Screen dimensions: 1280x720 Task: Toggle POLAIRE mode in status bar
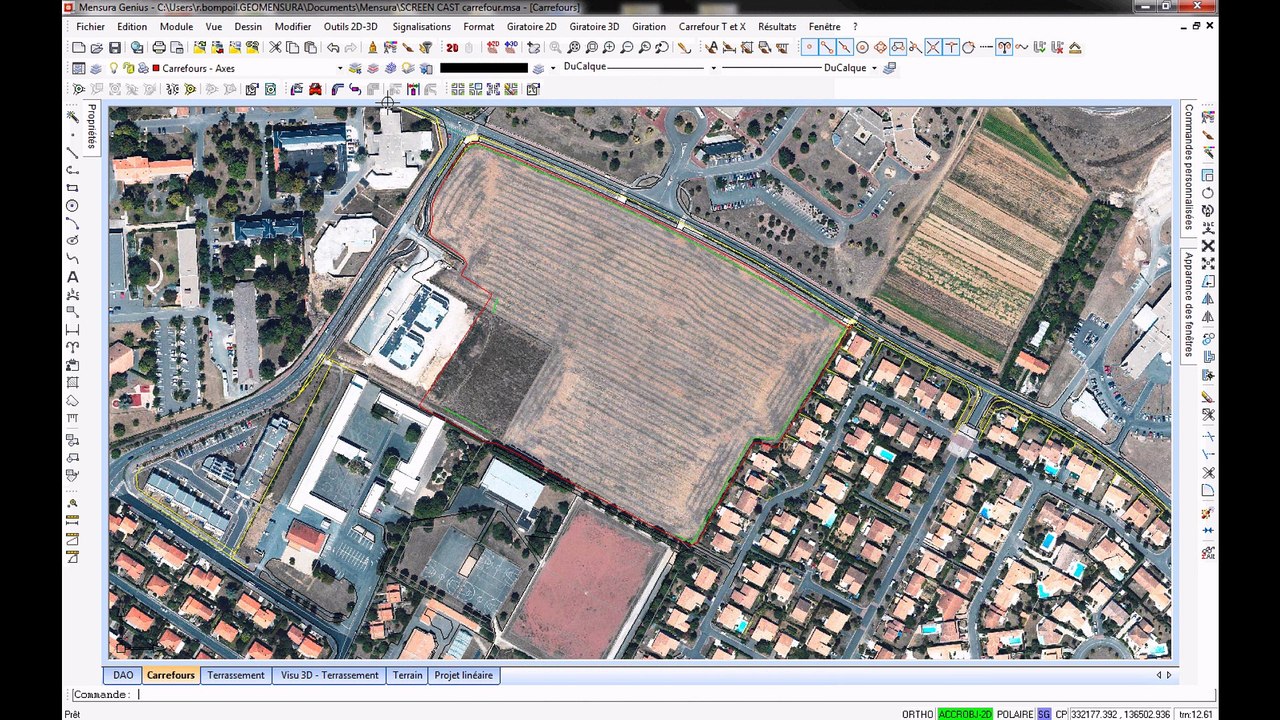(1014, 714)
